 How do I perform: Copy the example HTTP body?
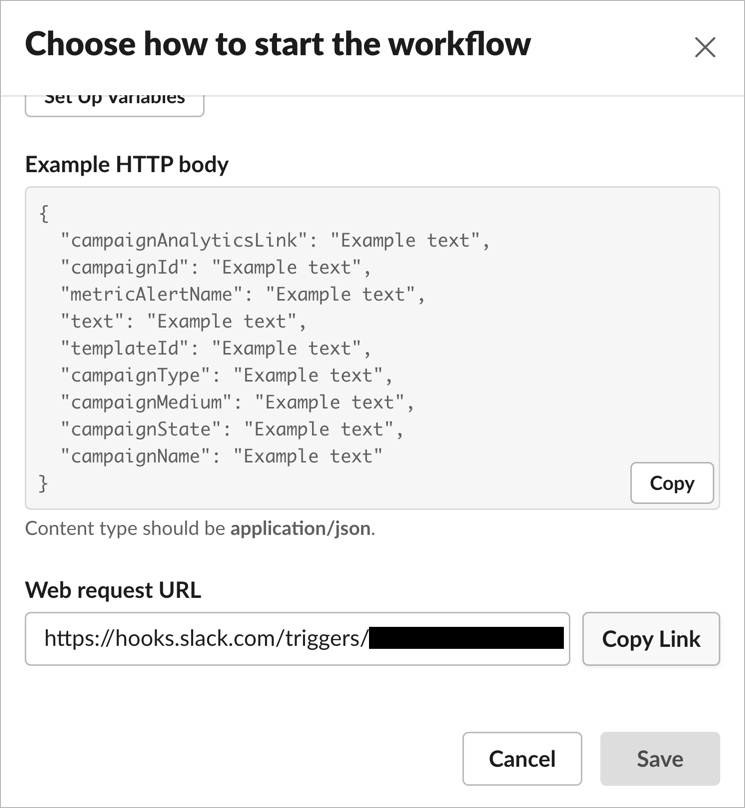pos(671,483)
